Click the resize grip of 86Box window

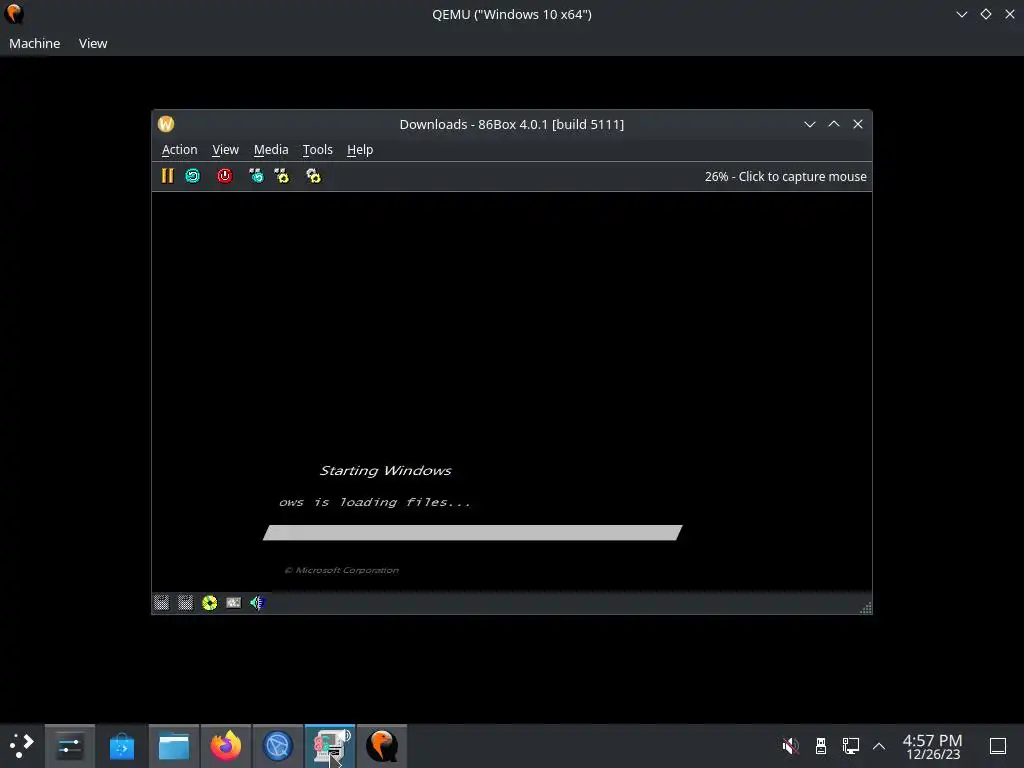pos(866,608)
